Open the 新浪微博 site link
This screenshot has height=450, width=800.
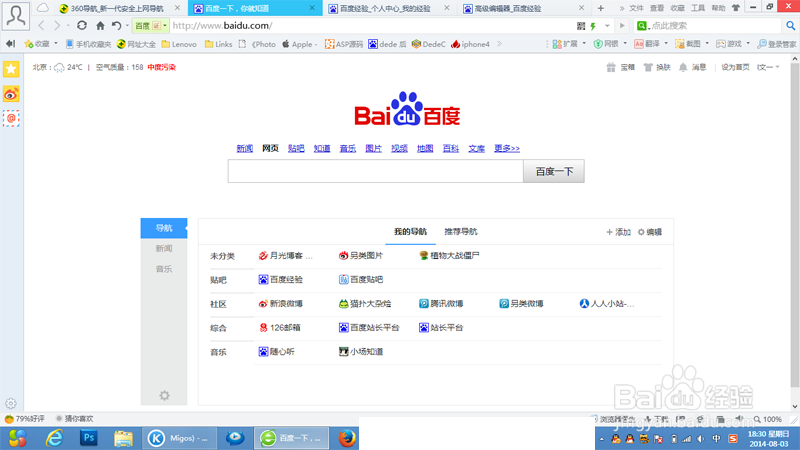(x=281, y=304)
